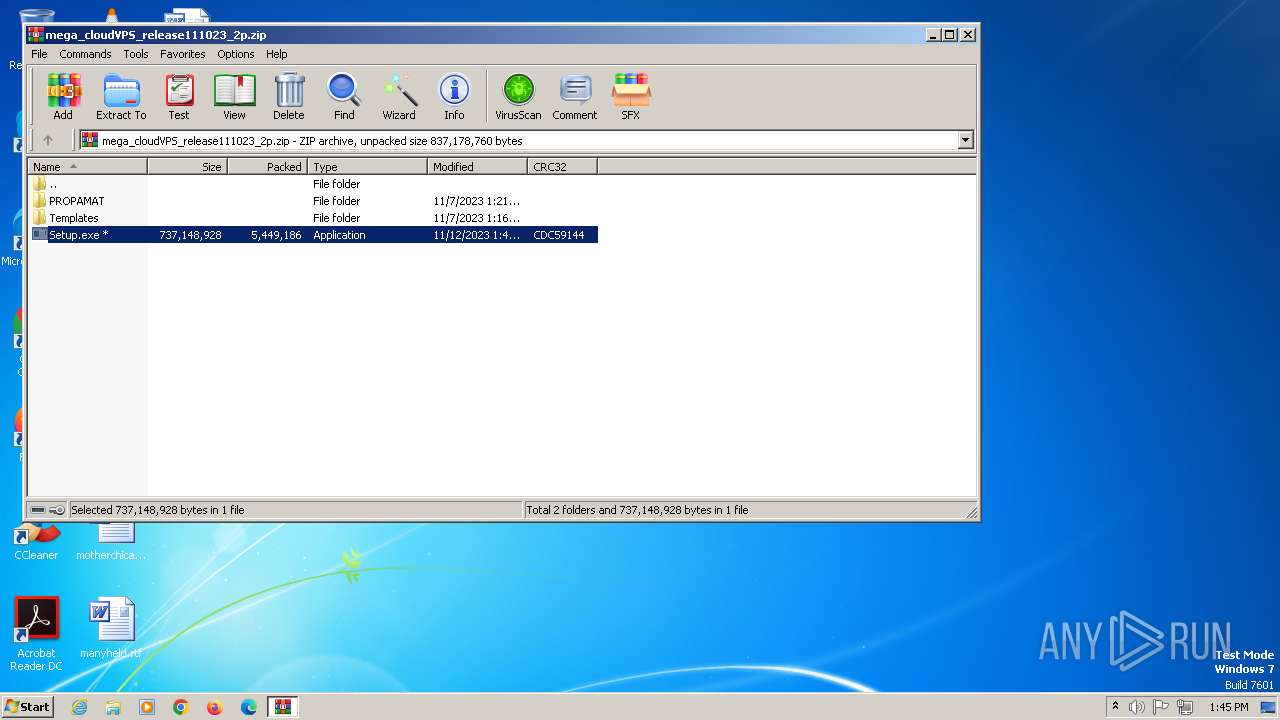
Task: Click the 5,449,186 packed value
Action: [276, 235]
